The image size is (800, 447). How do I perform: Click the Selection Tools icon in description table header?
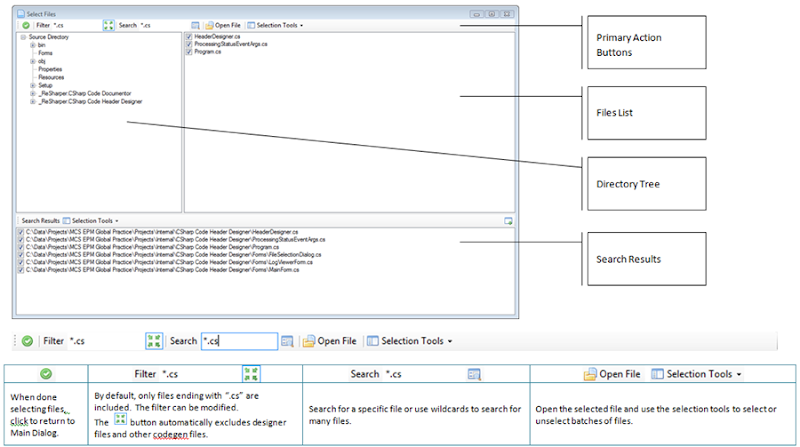[658, 374]
